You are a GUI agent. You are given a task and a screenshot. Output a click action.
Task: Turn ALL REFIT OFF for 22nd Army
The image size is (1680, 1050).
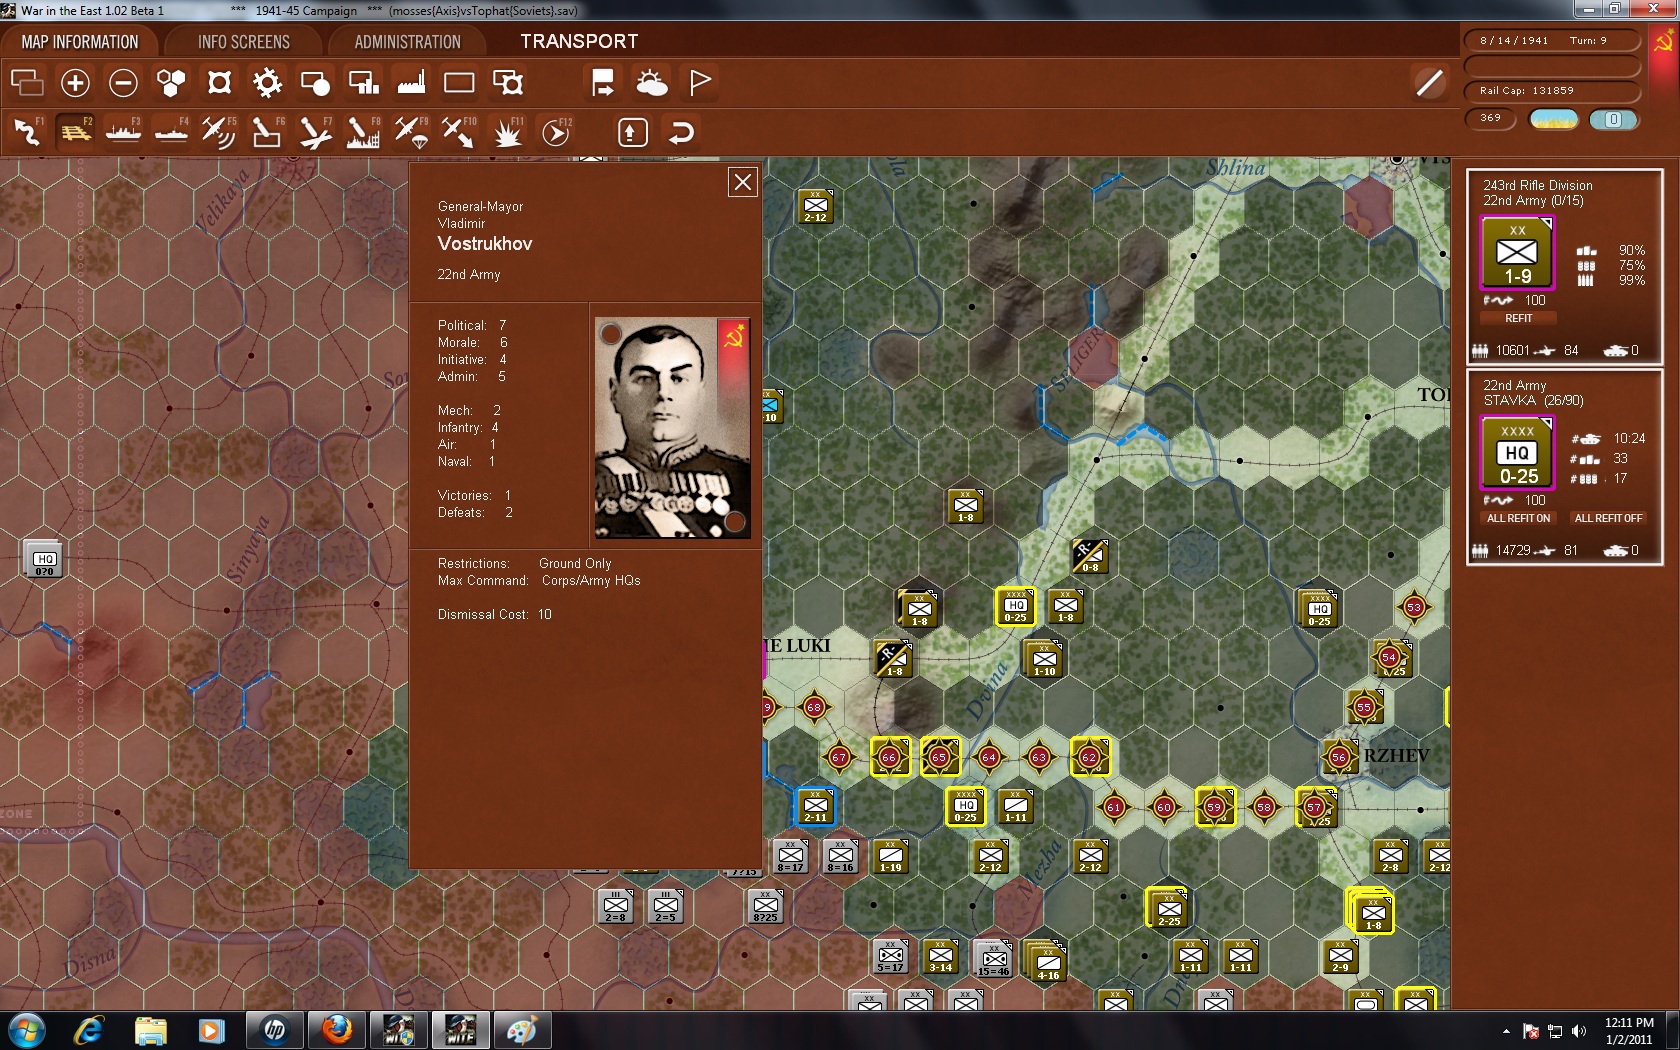(1608, 518)
